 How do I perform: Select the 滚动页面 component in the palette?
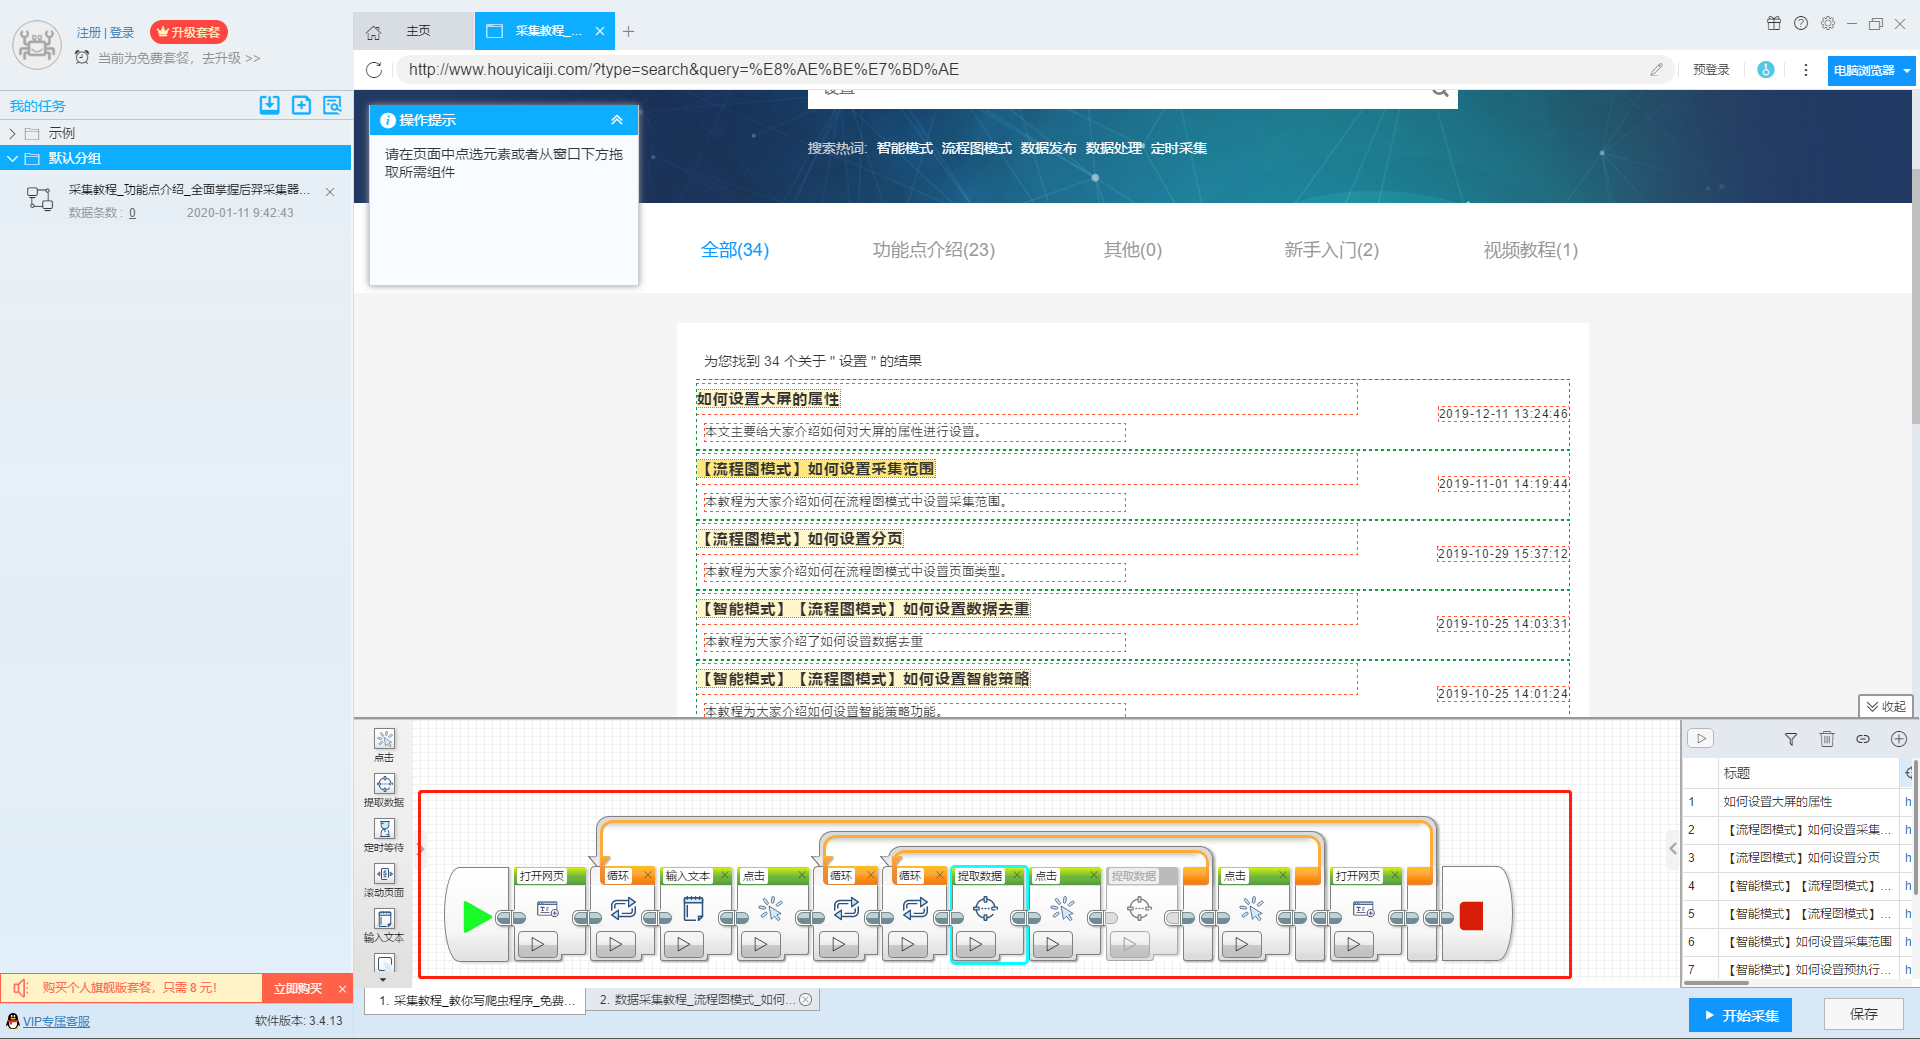[x=384, y=880]
